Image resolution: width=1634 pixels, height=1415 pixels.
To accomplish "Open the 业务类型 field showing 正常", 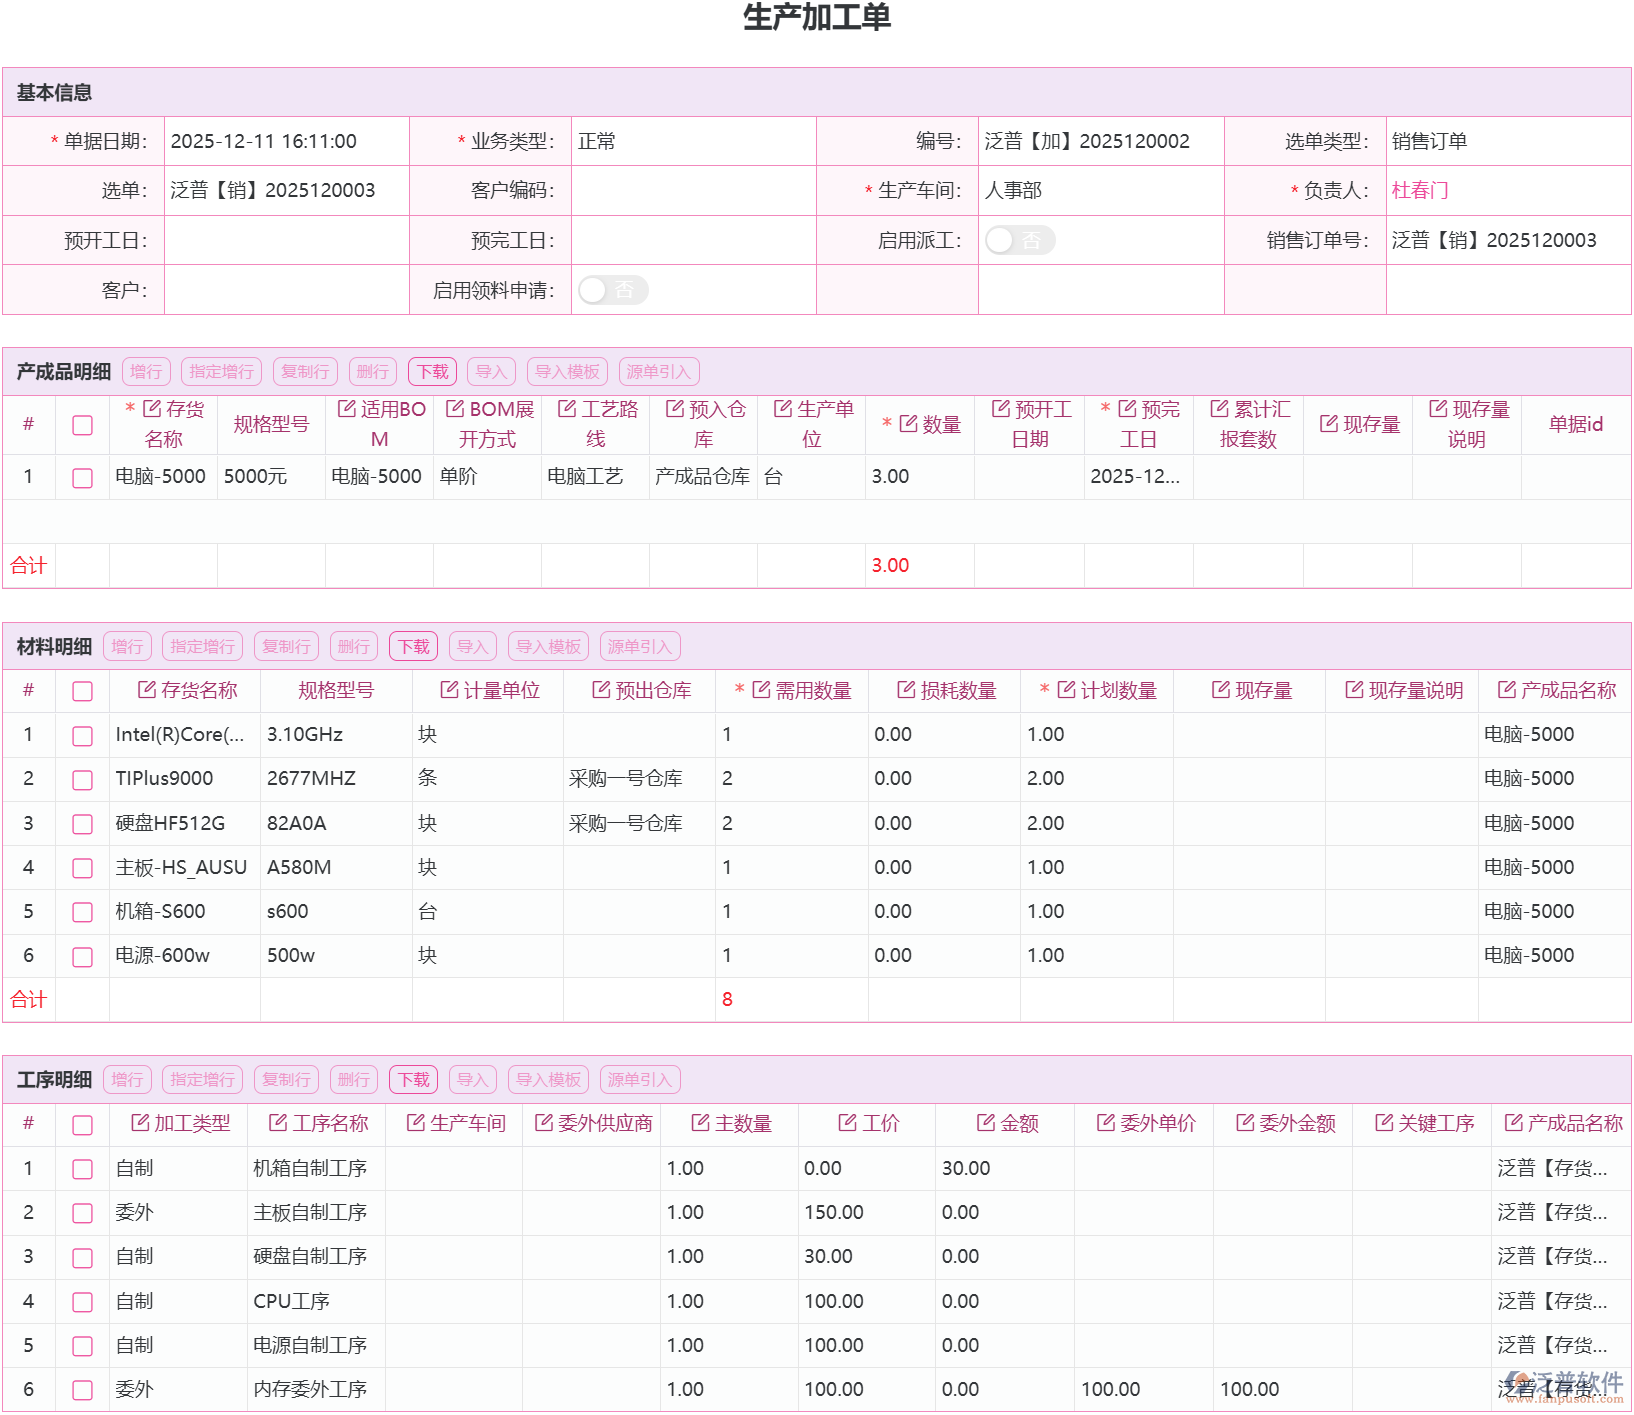I will click(x=692, y=141).
